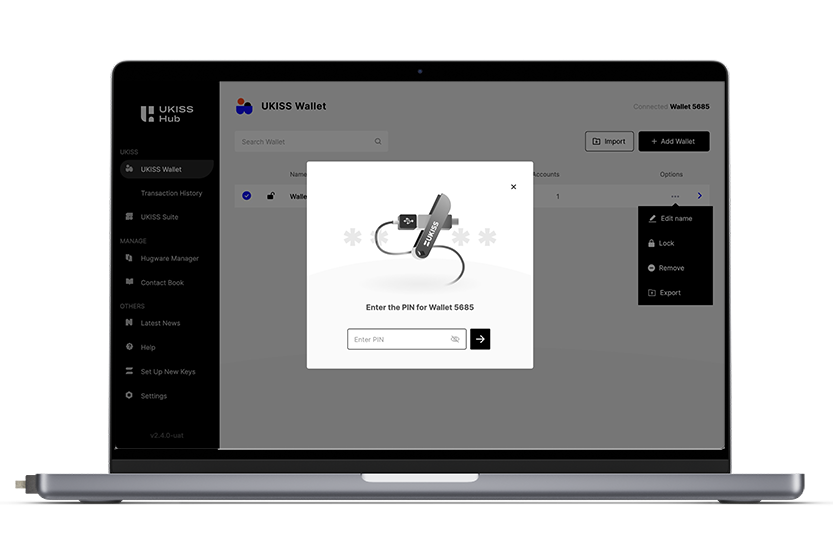
Task: Click Hugware Manager sidebar icon
Action: (x=129, y=258)
